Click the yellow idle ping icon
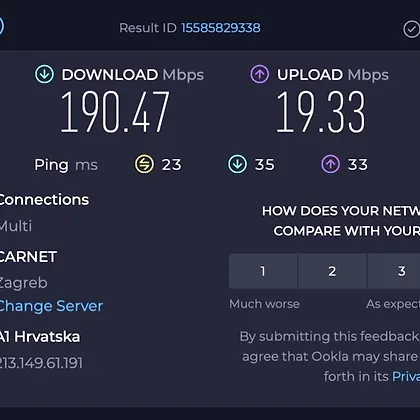Screen dimensions: 420x420 [x=144, y=164]
